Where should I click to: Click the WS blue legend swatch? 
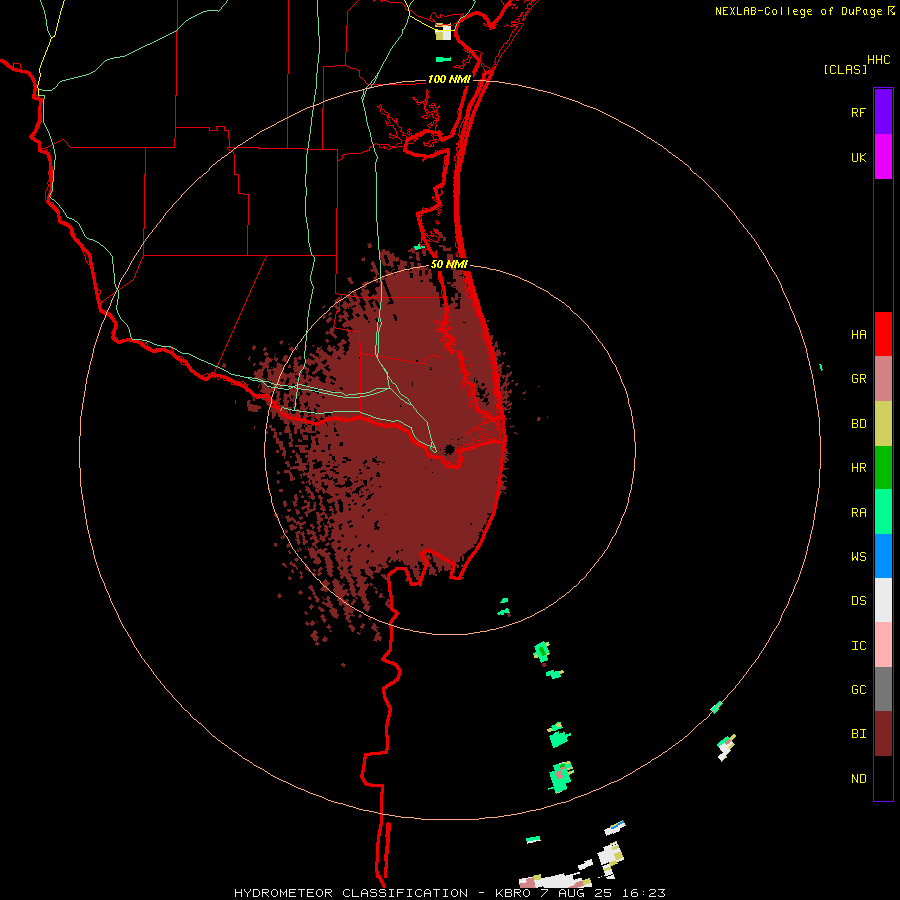coord(883,556)
